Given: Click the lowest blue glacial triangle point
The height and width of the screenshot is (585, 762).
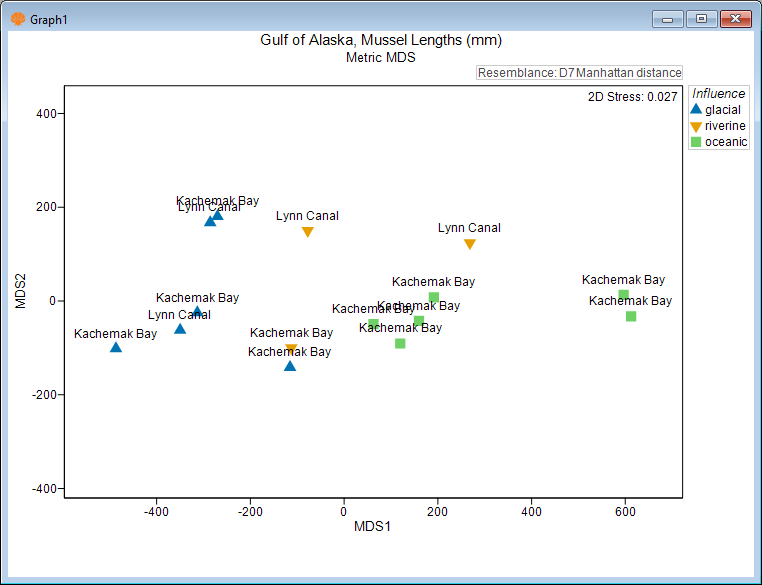Looking at the screenshot, I should (290, 366).
